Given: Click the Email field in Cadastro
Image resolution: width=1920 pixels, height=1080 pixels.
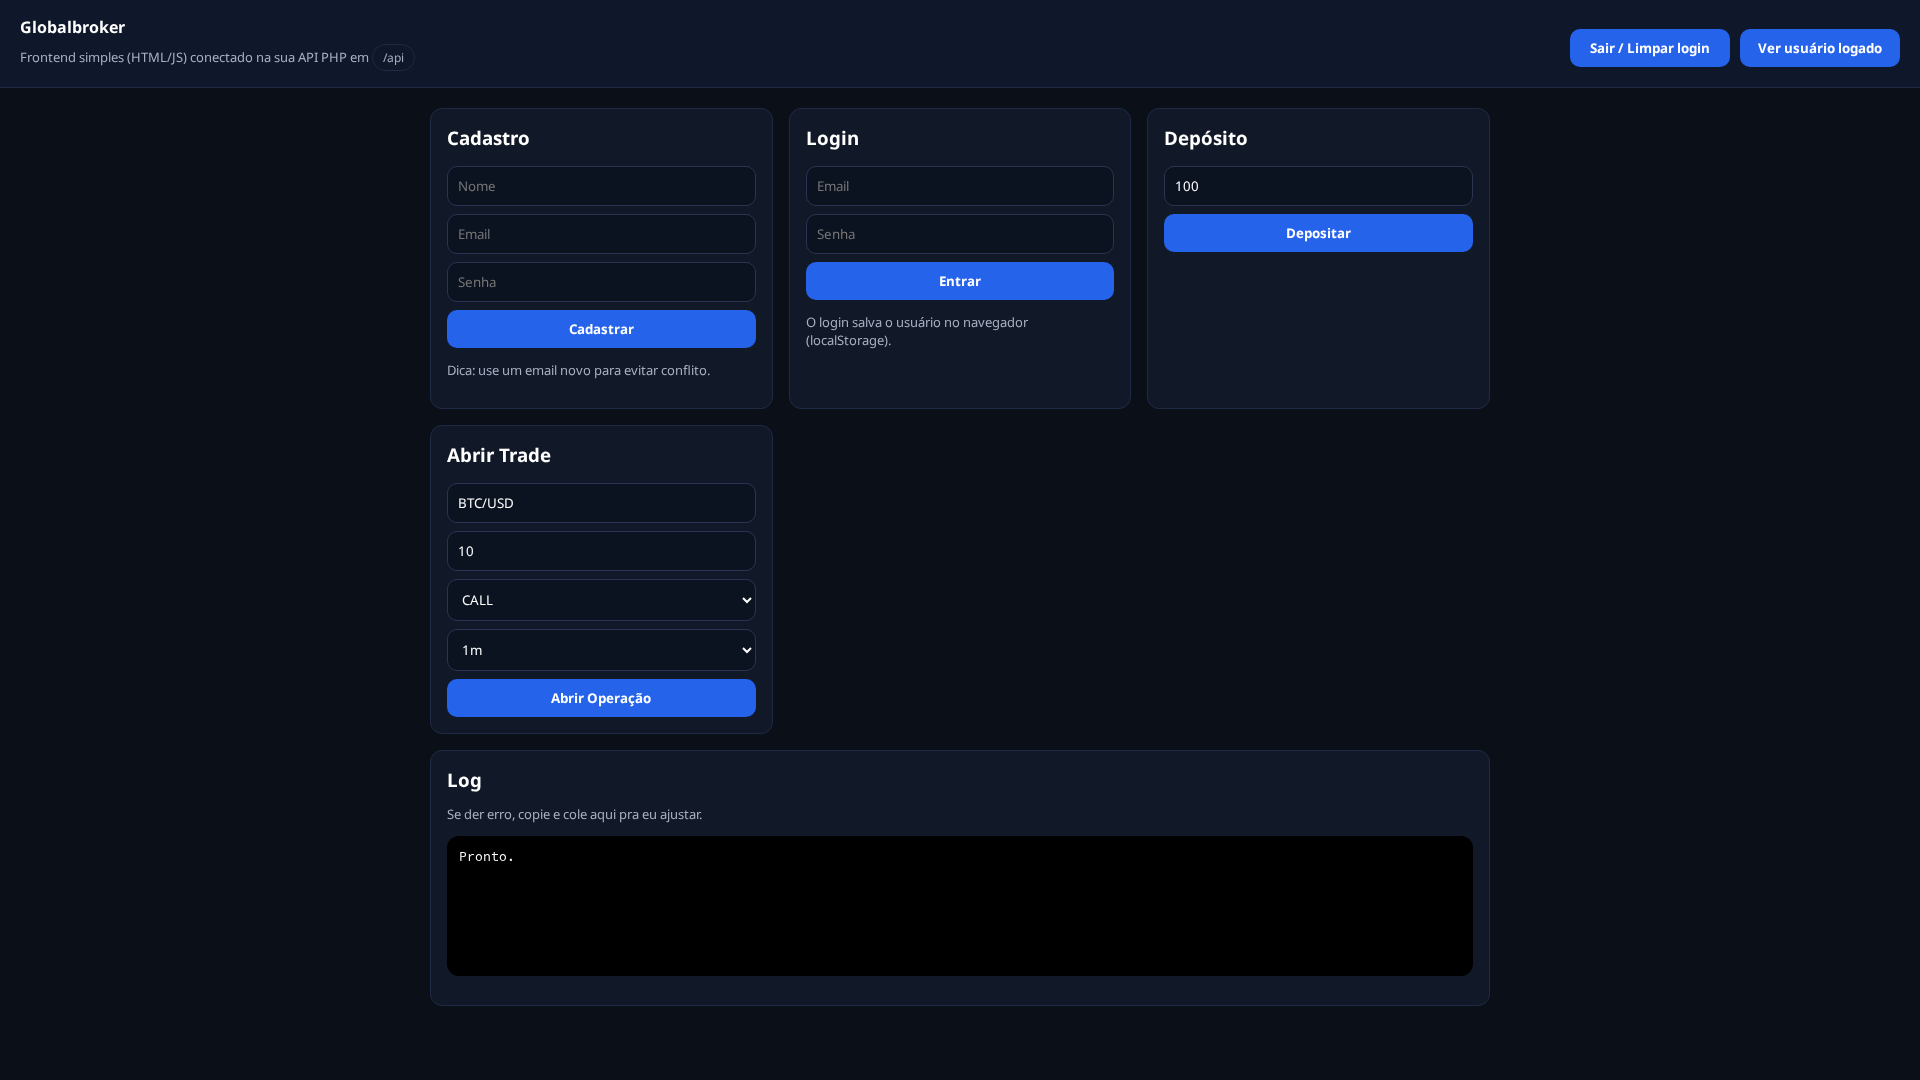Looking at the screenshot, I should pos(600,233).
